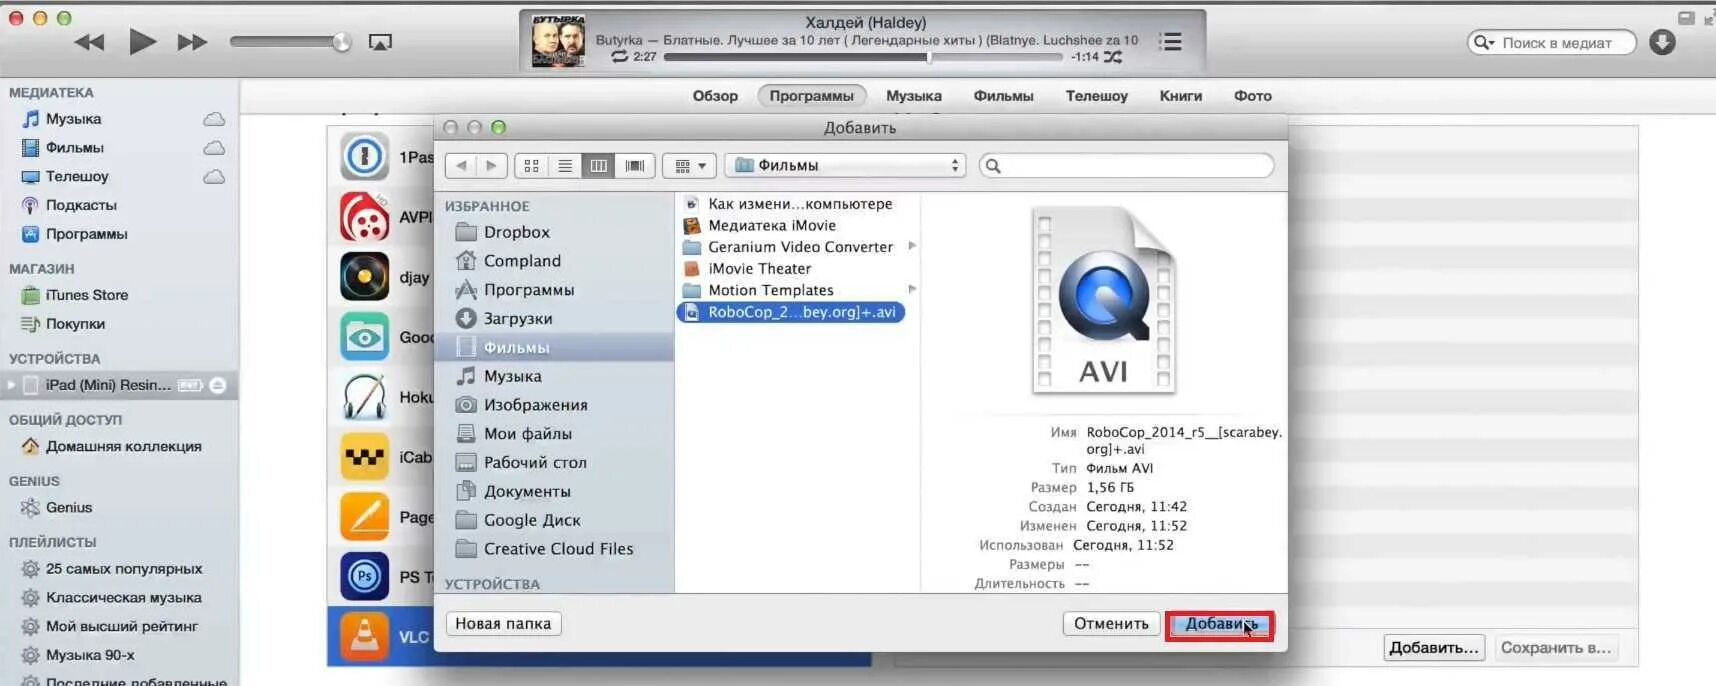This screenshot has width=1716, height=686.
Task: Expand the Motion Templates folder
Action: pos(911,289)
